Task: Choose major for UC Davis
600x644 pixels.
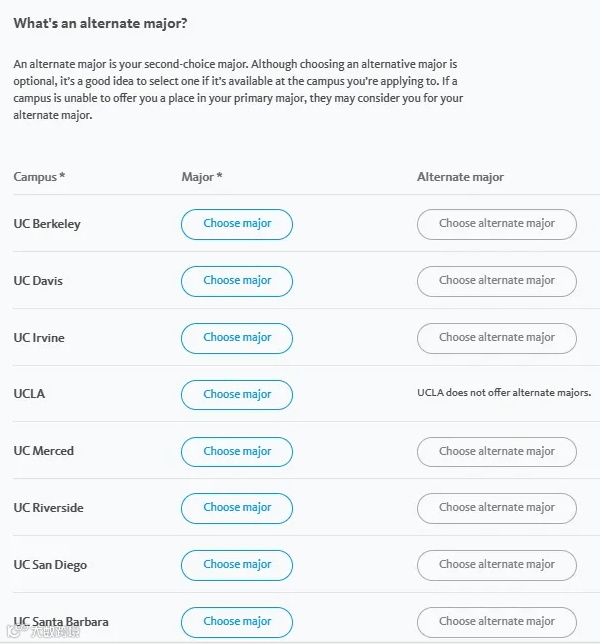Action: pos(237,281)
